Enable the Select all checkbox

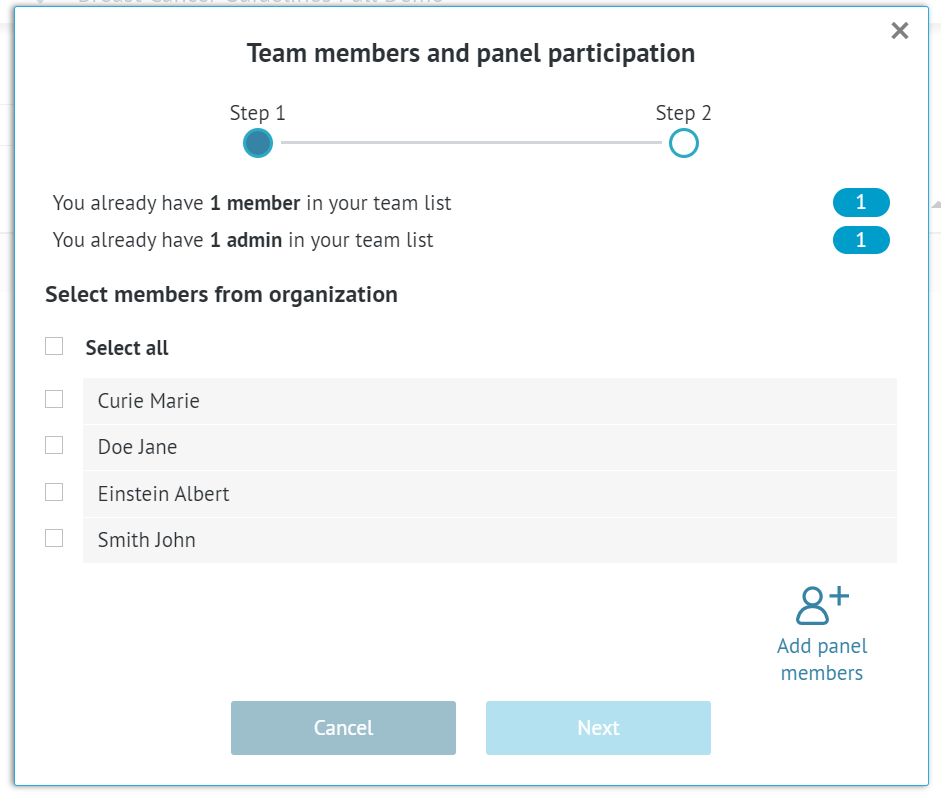coord(54,345)
